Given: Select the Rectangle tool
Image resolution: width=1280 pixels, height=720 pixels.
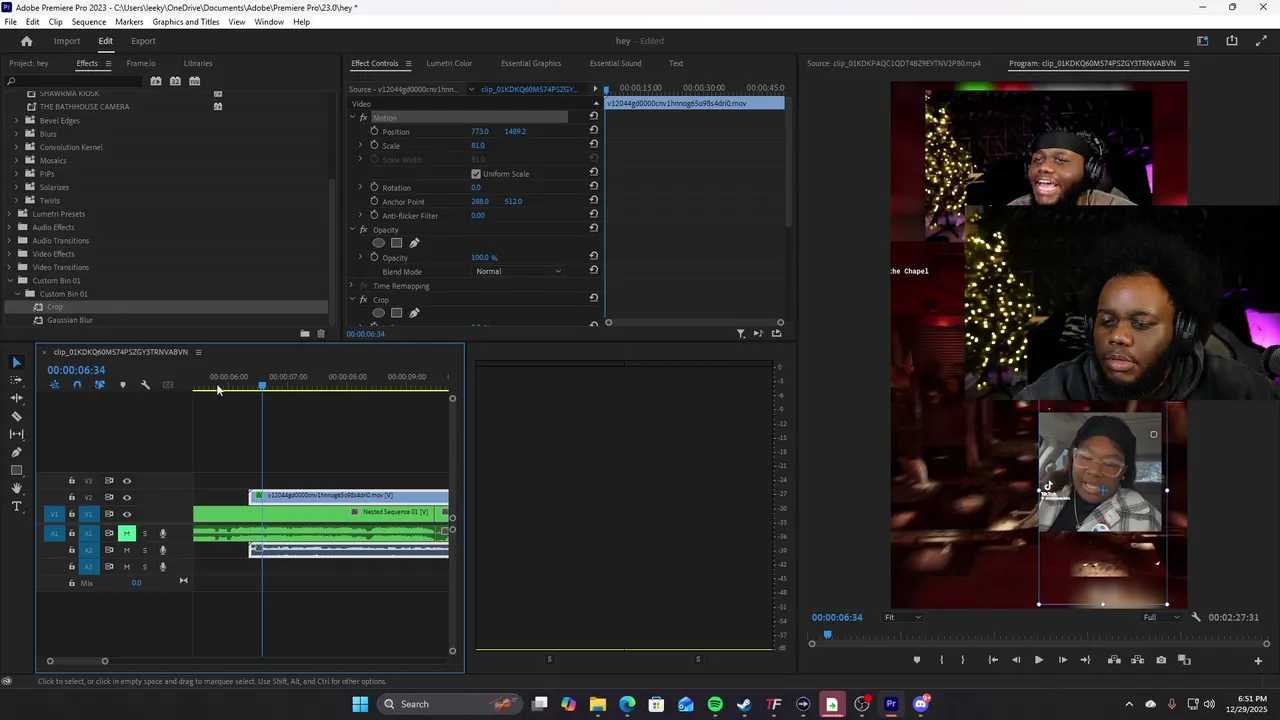Looking at the screenshot, I should point(16,470).
